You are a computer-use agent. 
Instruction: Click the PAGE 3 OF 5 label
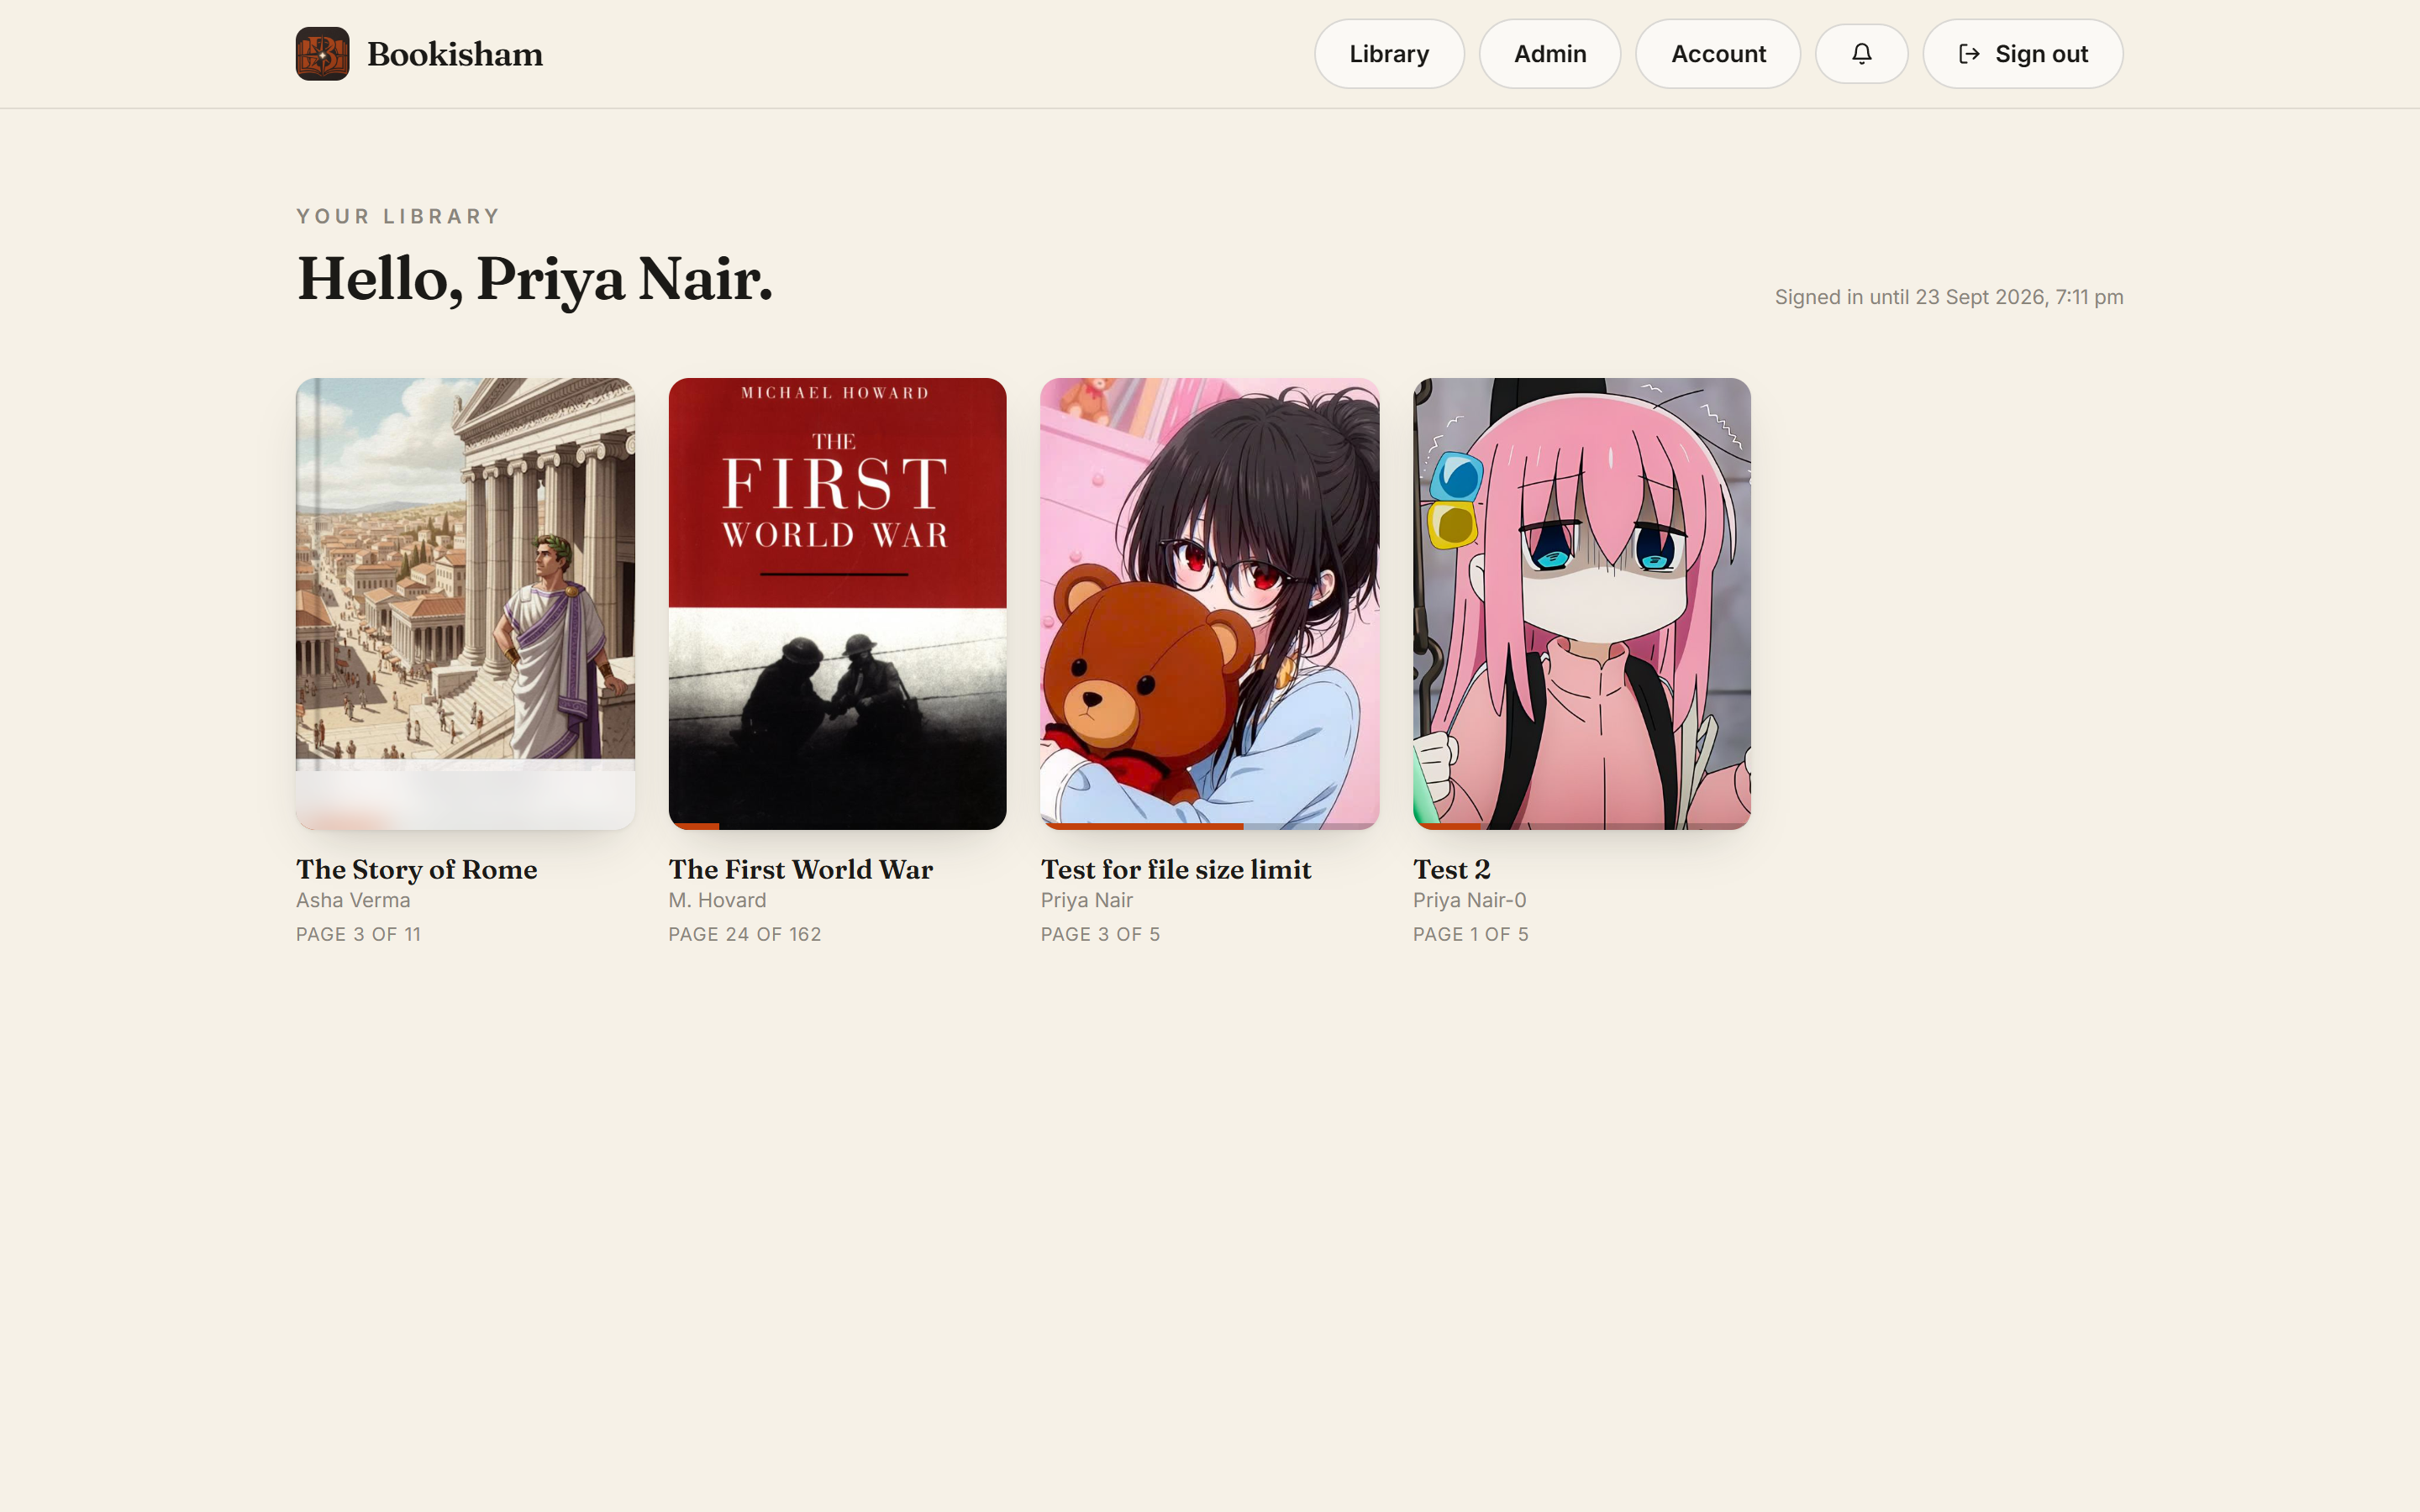point(1100,934)
